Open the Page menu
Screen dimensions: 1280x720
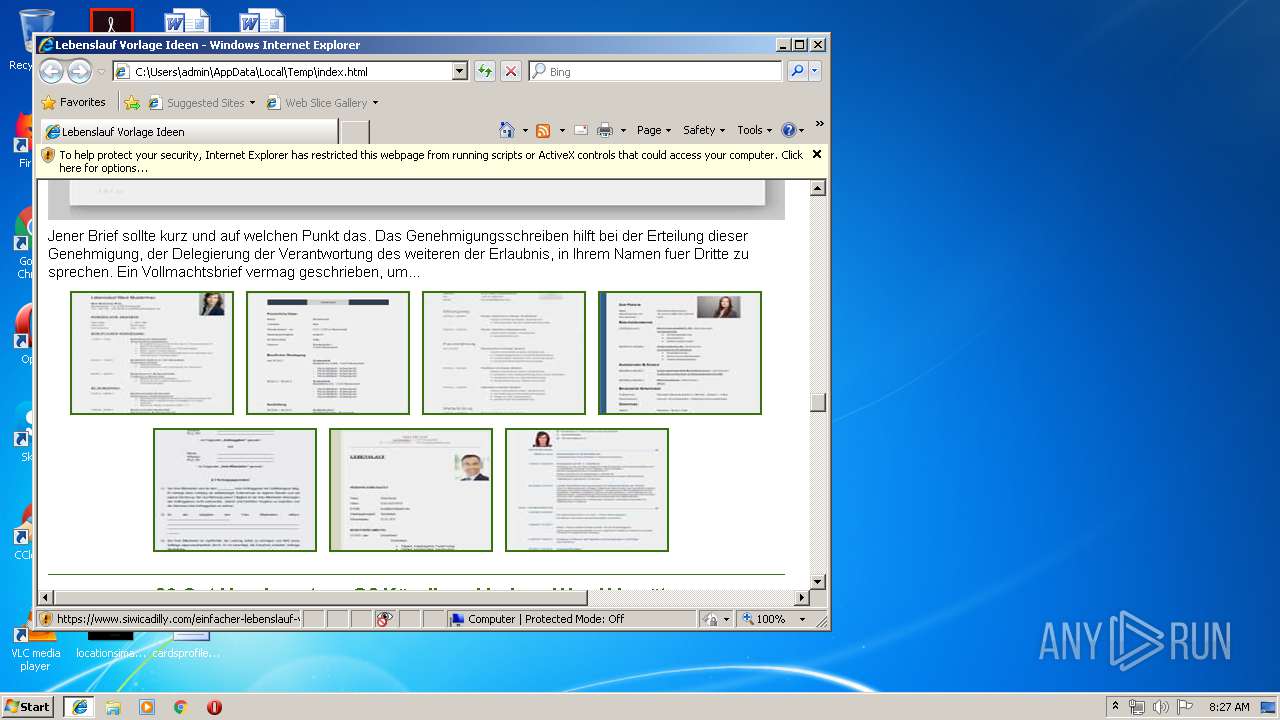654,130
